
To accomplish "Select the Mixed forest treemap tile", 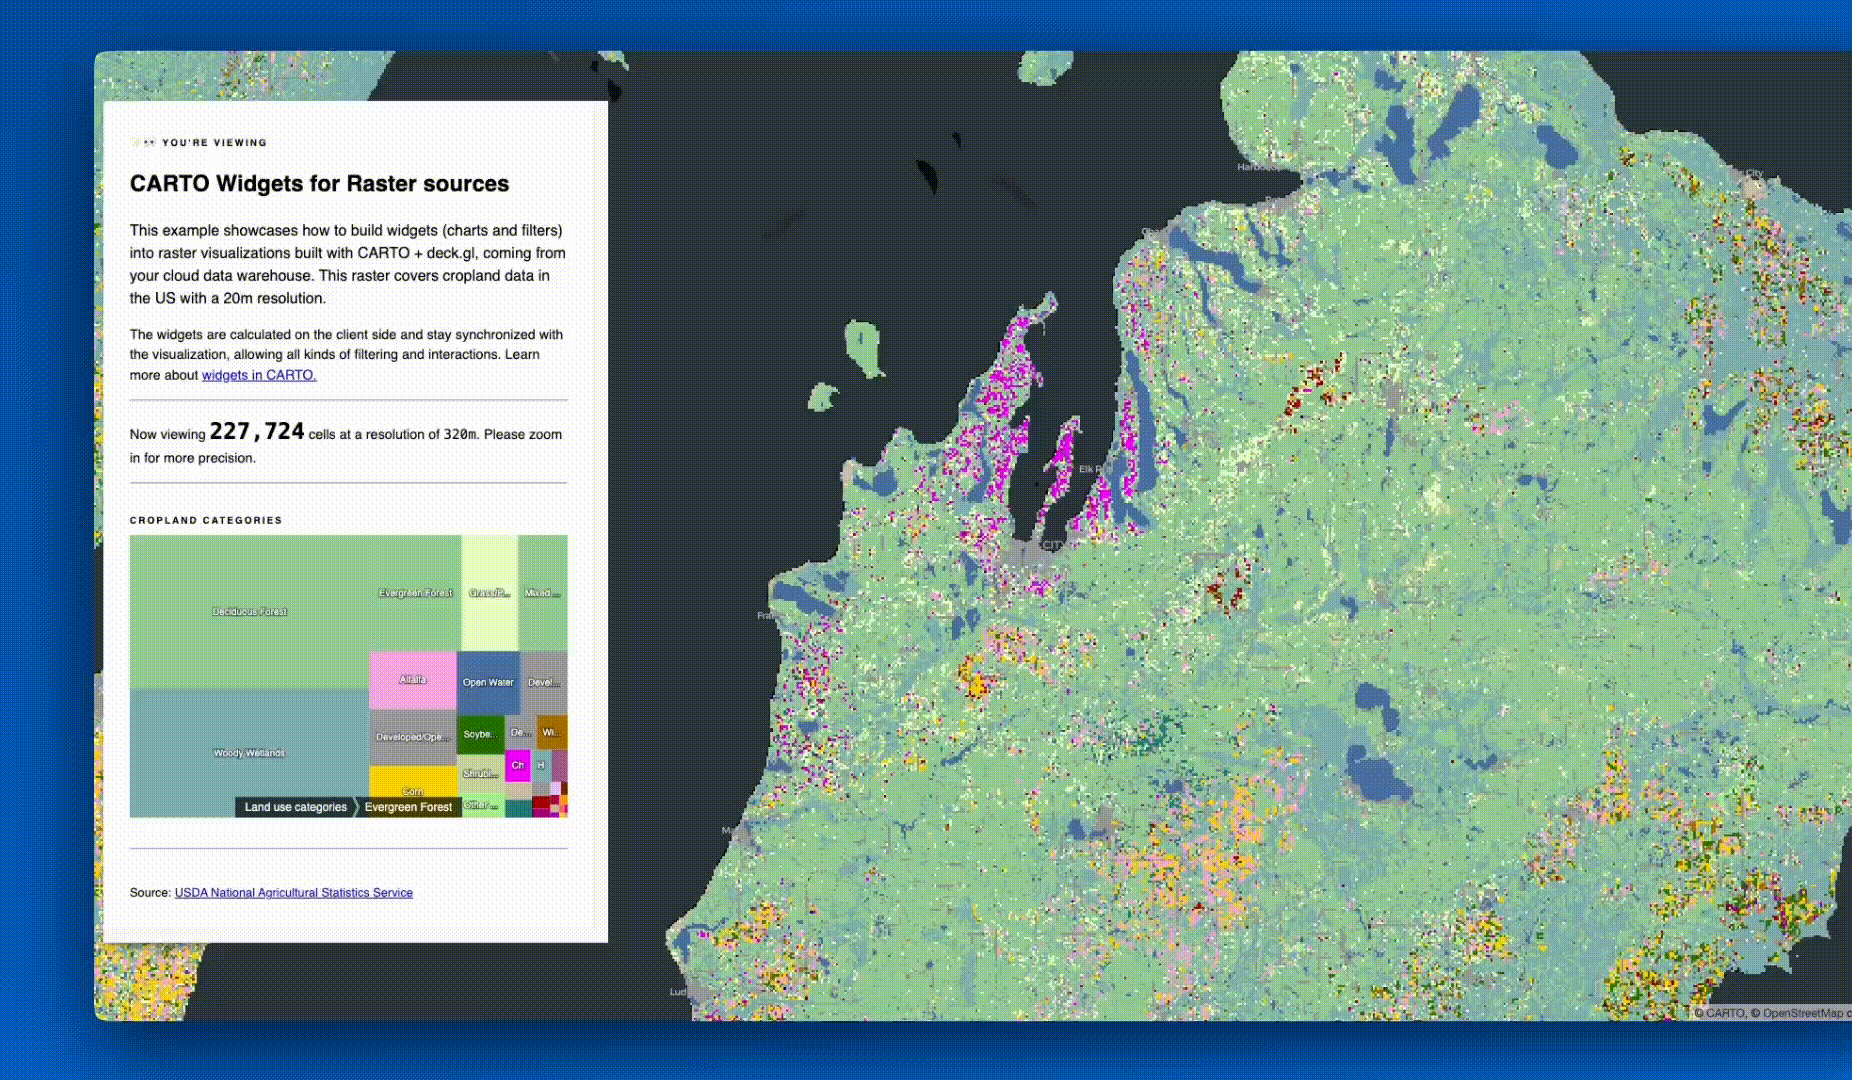I will click(x=542, y=593).
